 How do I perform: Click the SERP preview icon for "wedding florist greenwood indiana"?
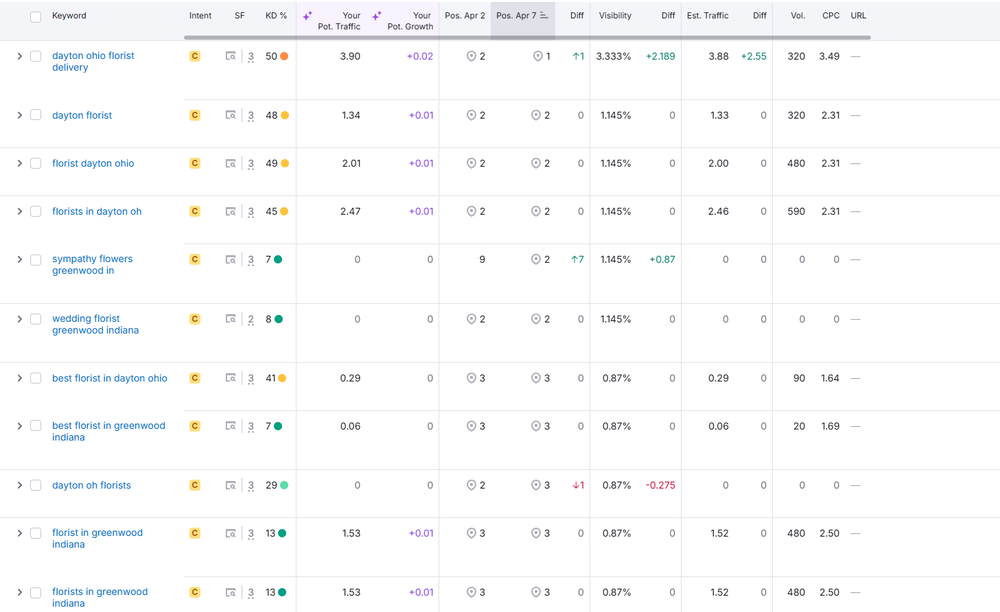[231, 319]
